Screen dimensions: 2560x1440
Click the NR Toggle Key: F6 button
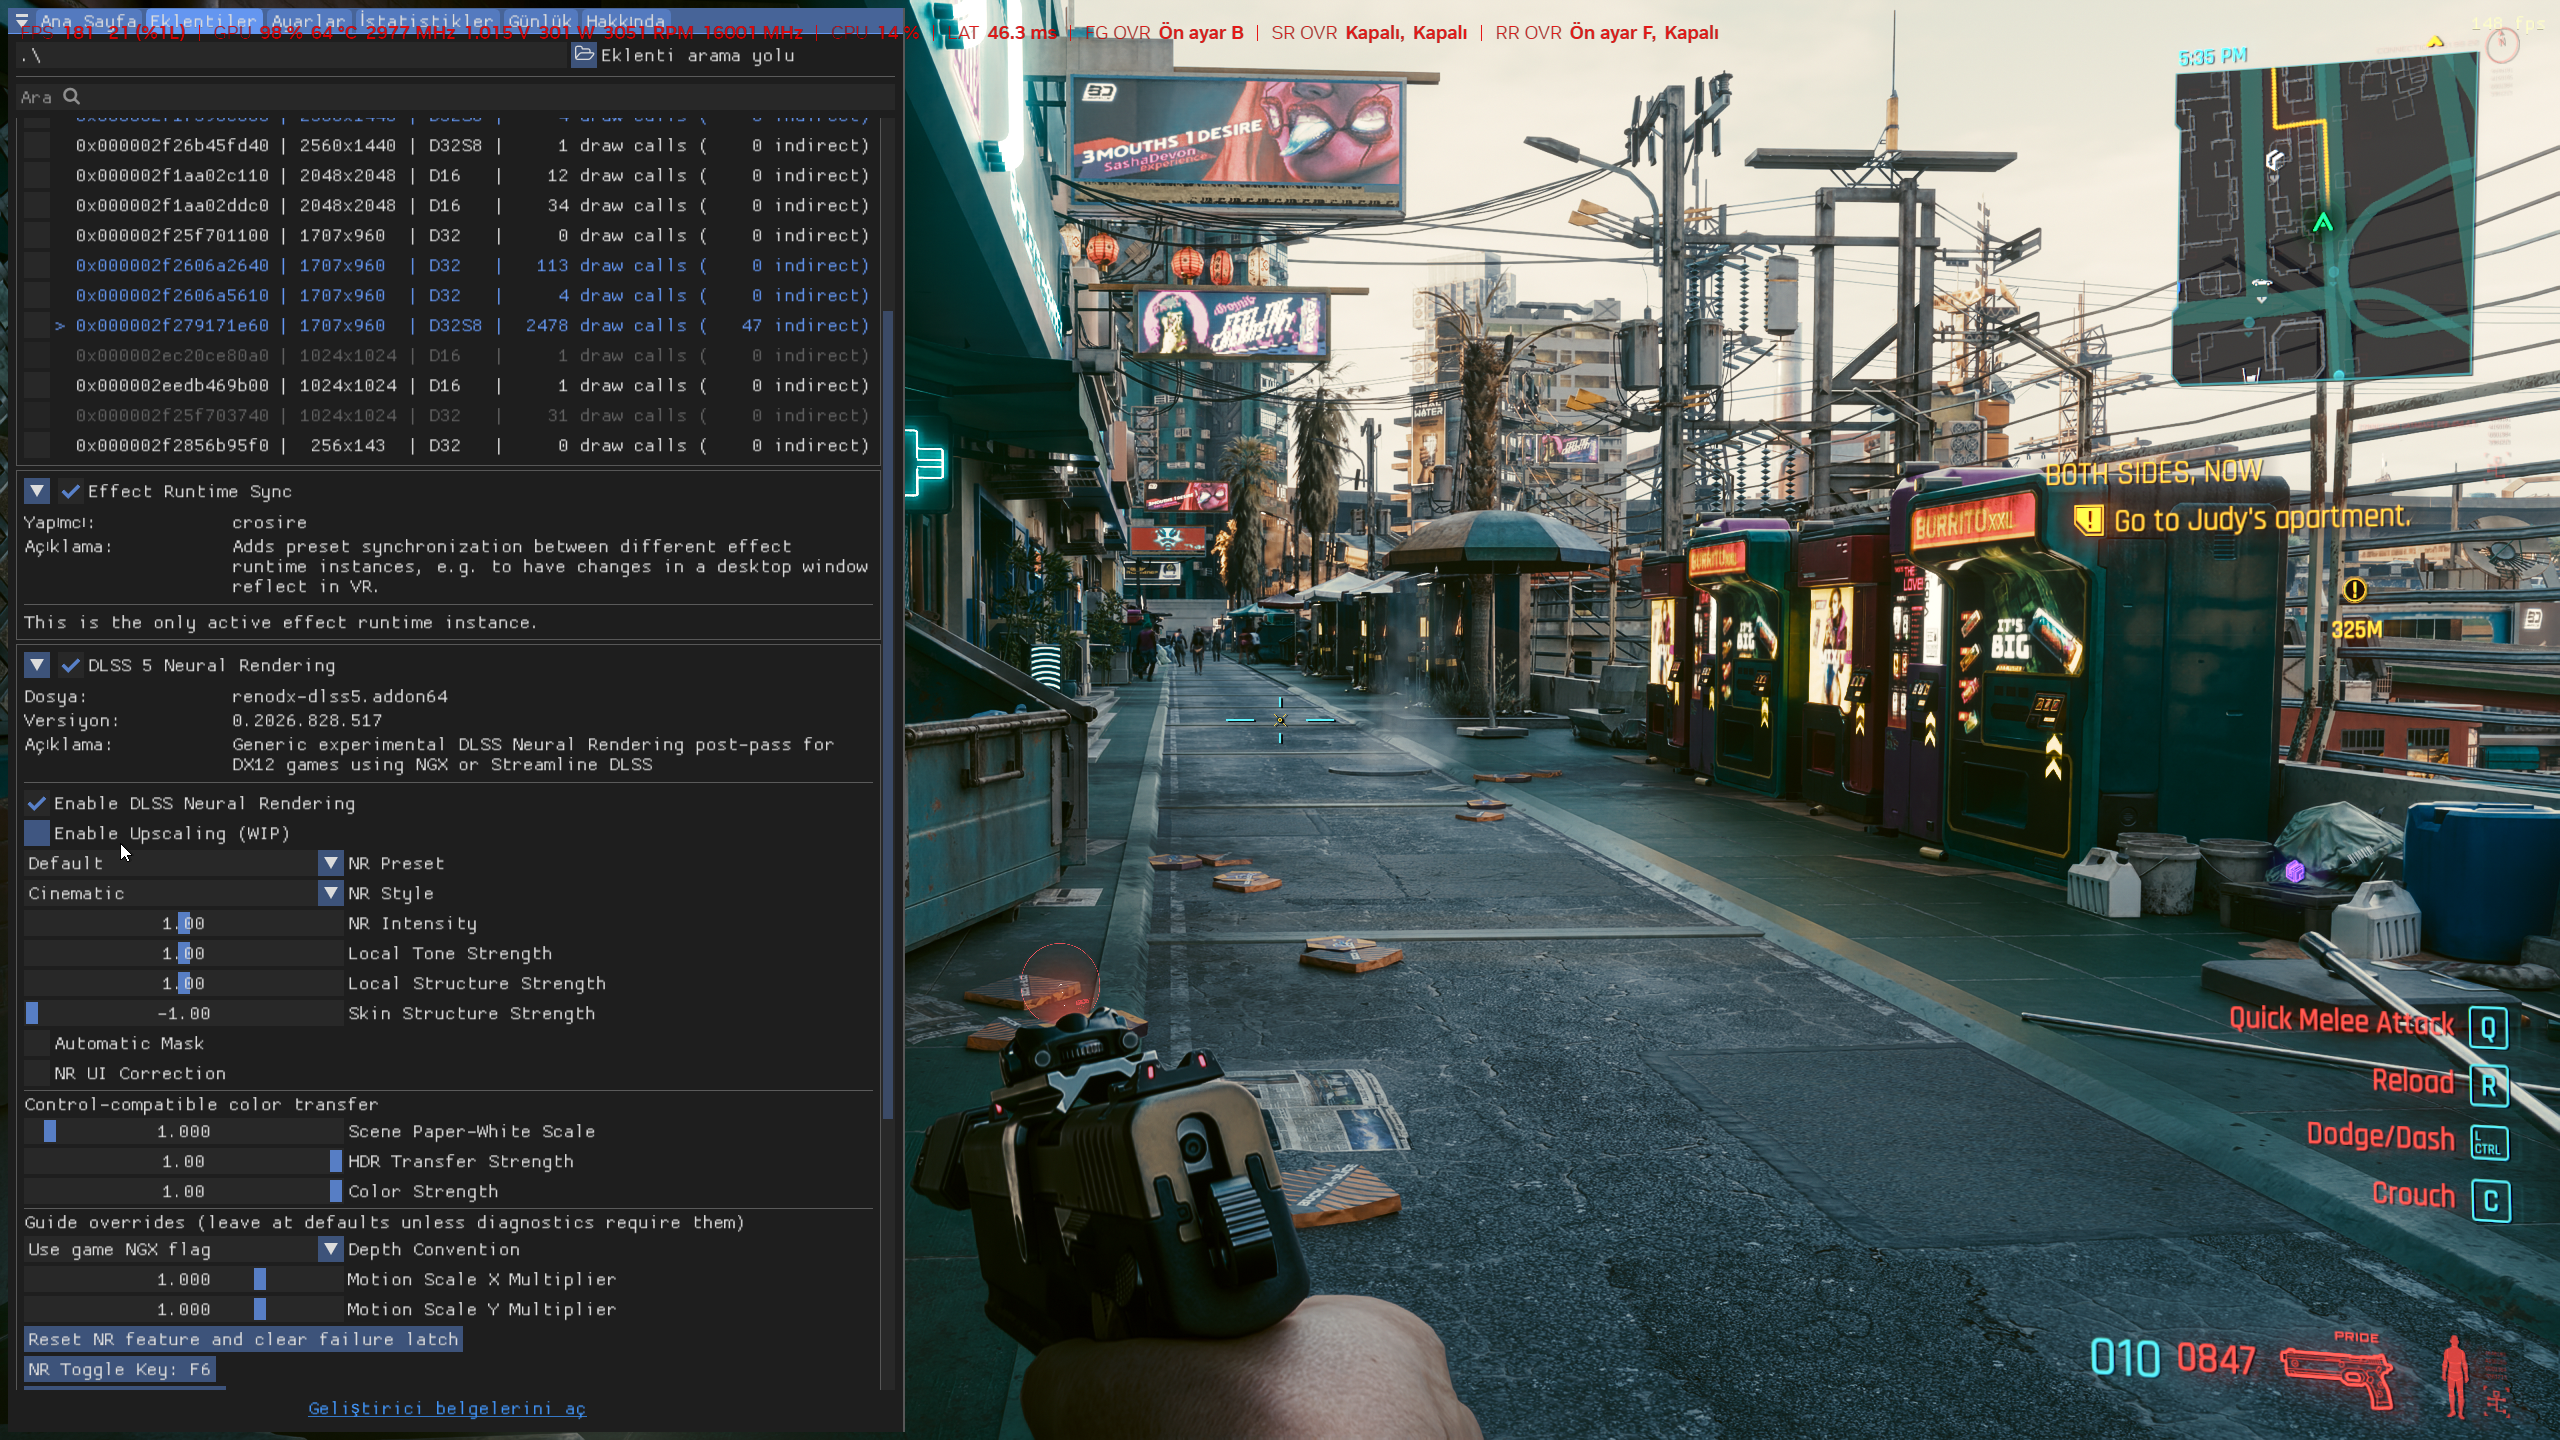[119, 1369]
